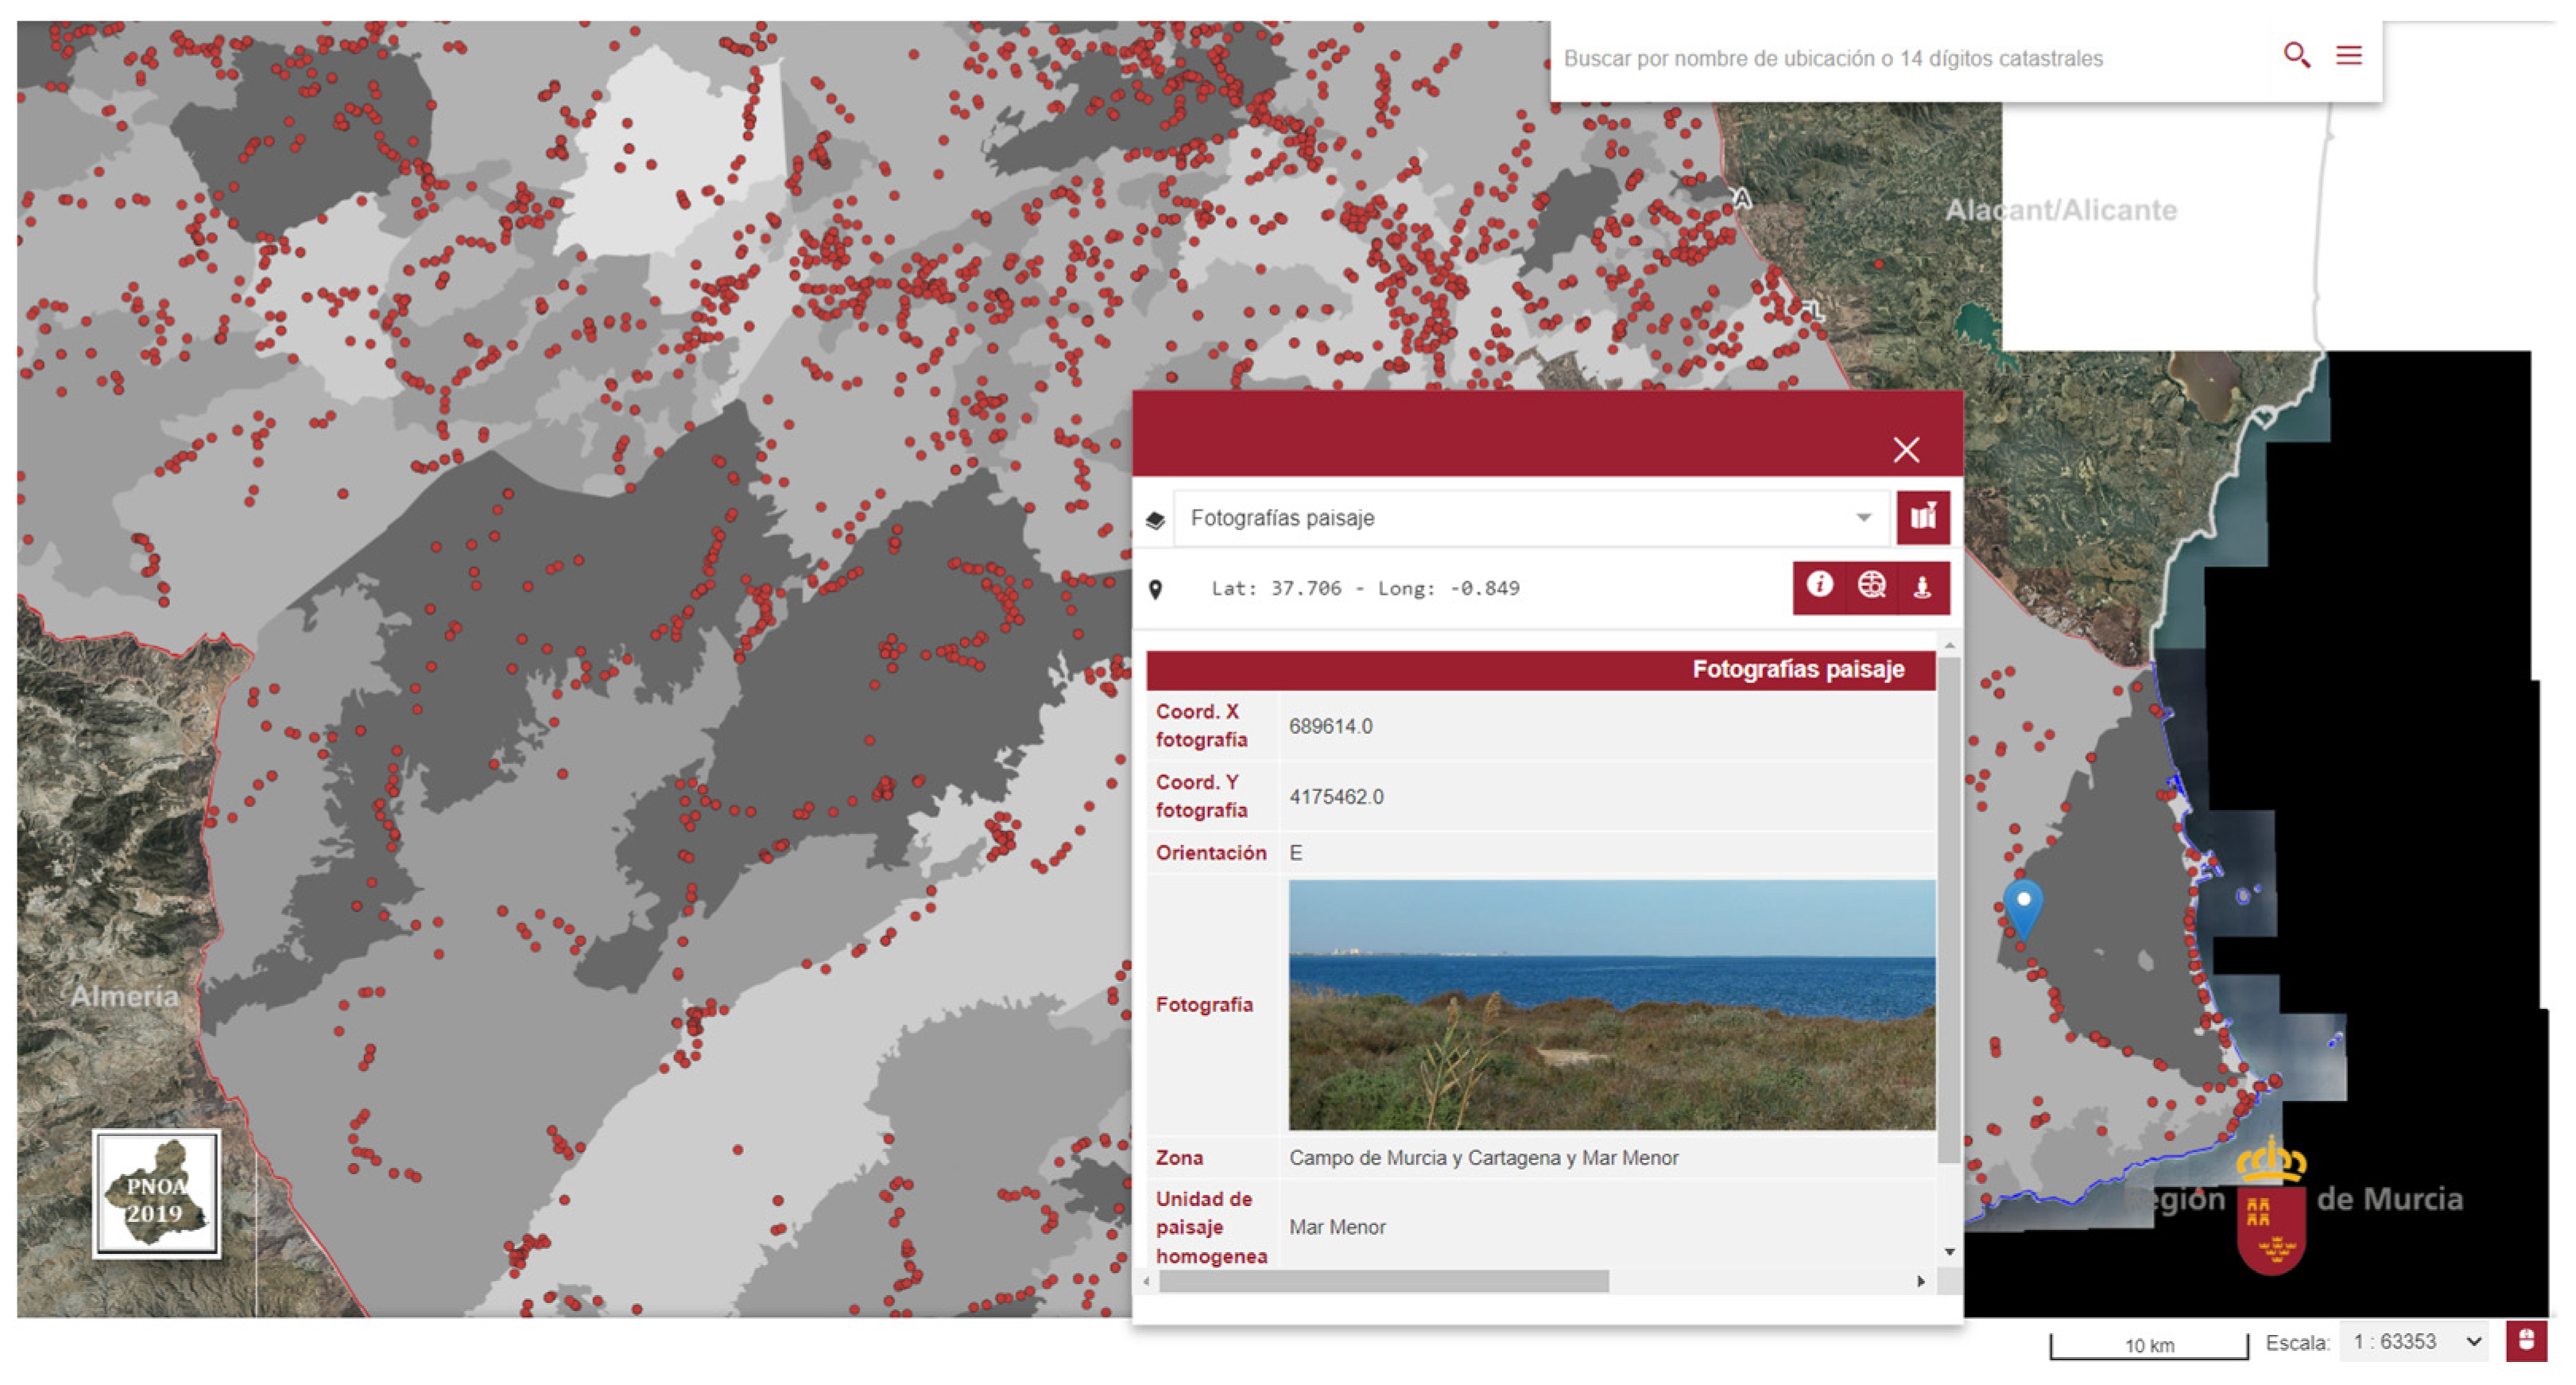The image size is (2576, 1385).
Task: Expand the Fotografías paisaje layer dropdown
Action: tap(1863, 518)
